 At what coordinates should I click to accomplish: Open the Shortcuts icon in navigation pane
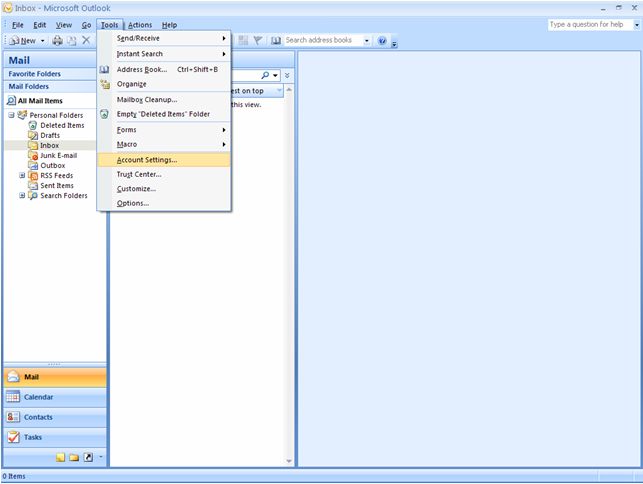click(87, 457)
